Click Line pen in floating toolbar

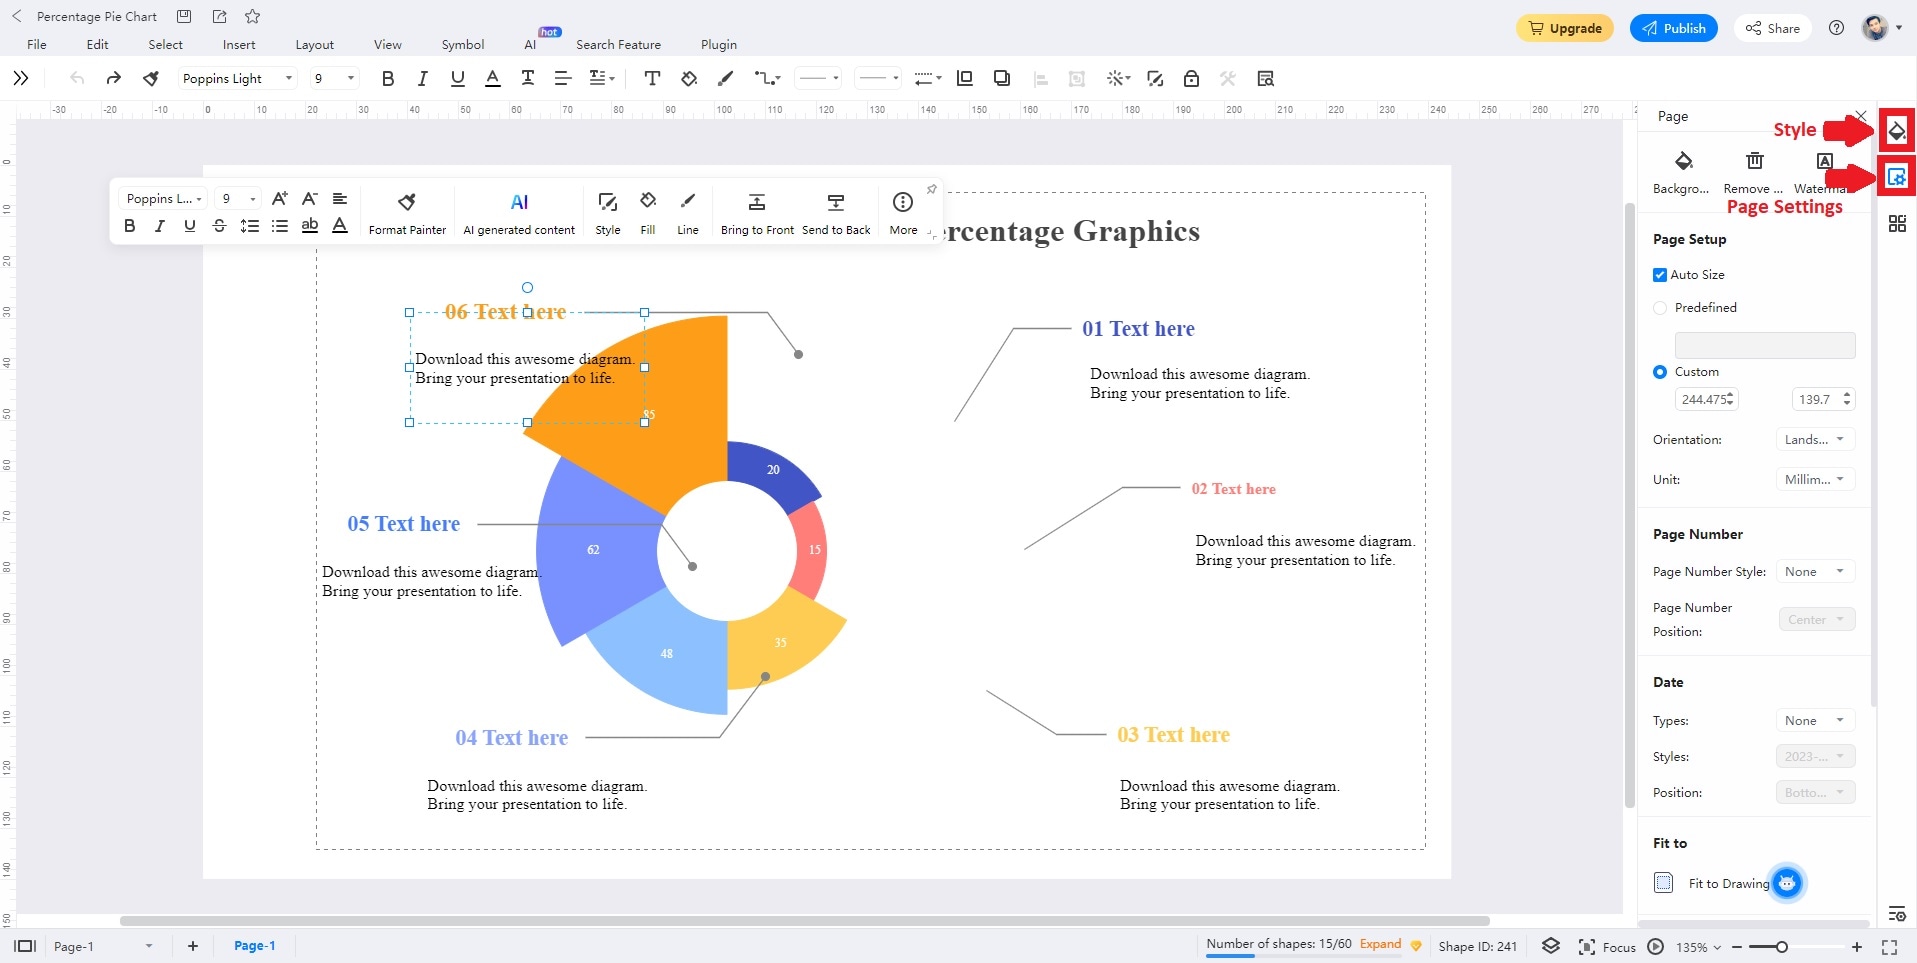(x=688, y=213)
